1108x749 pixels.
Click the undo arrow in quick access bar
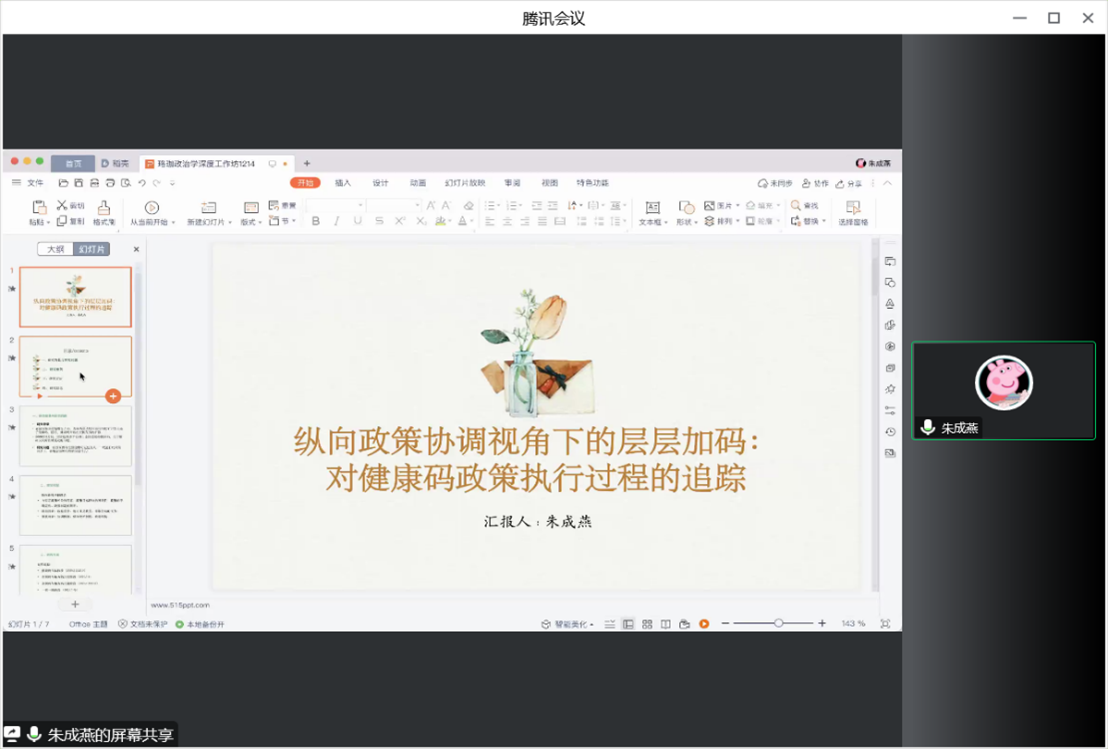[x=142, y=183]
